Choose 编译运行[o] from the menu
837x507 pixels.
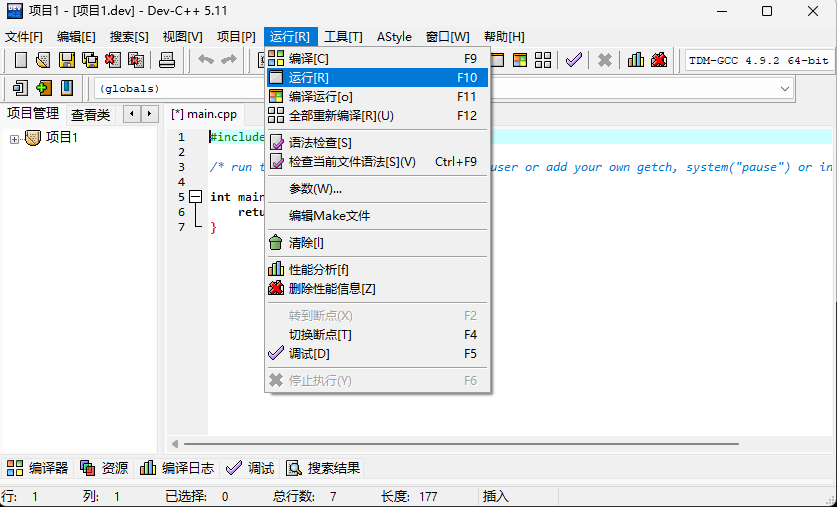[x=377, y=97]
